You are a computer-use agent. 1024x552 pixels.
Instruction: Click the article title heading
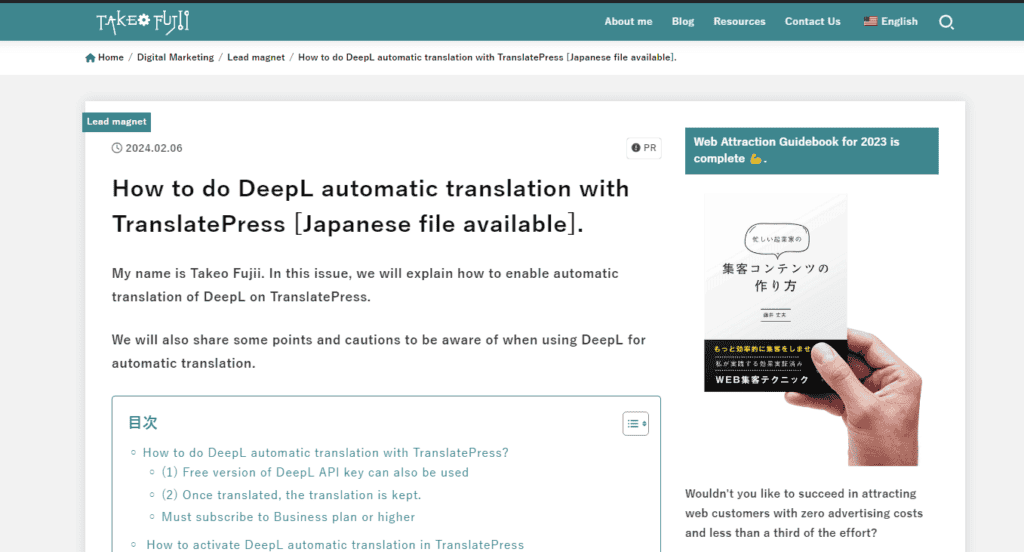[370, 206]
